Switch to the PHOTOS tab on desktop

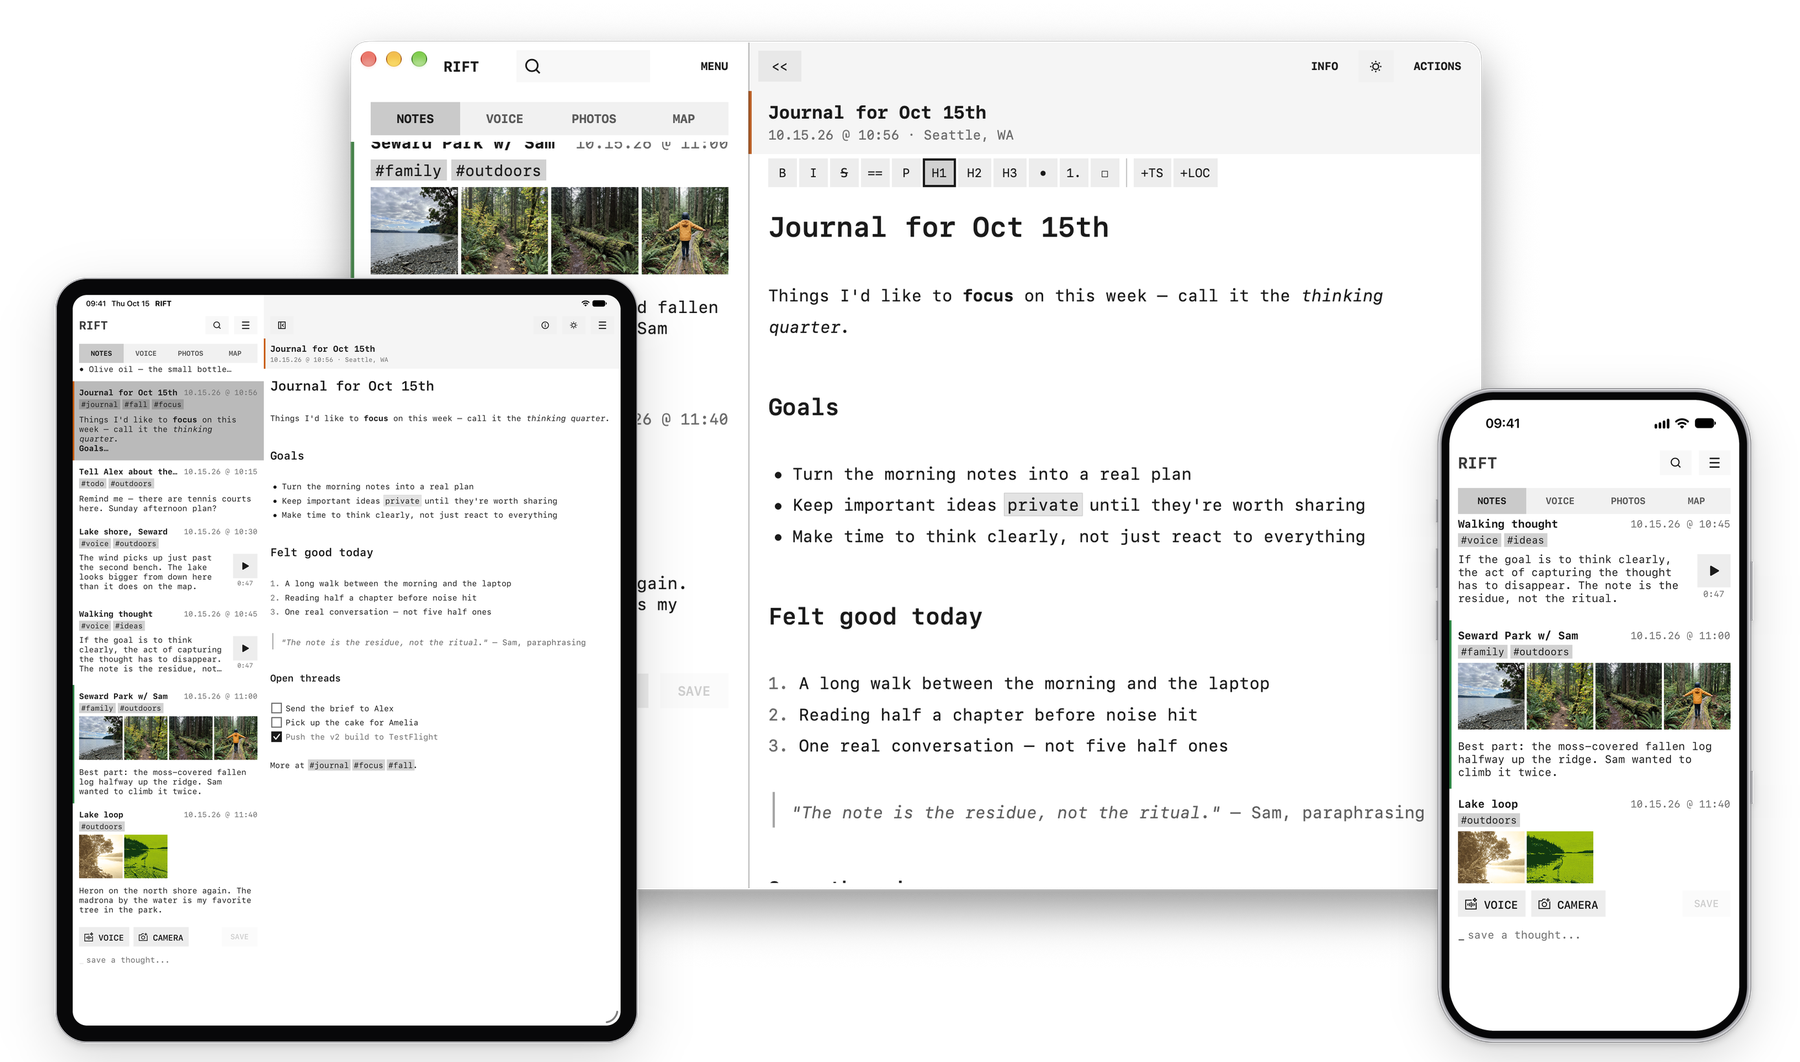click(x=594, y=118)
